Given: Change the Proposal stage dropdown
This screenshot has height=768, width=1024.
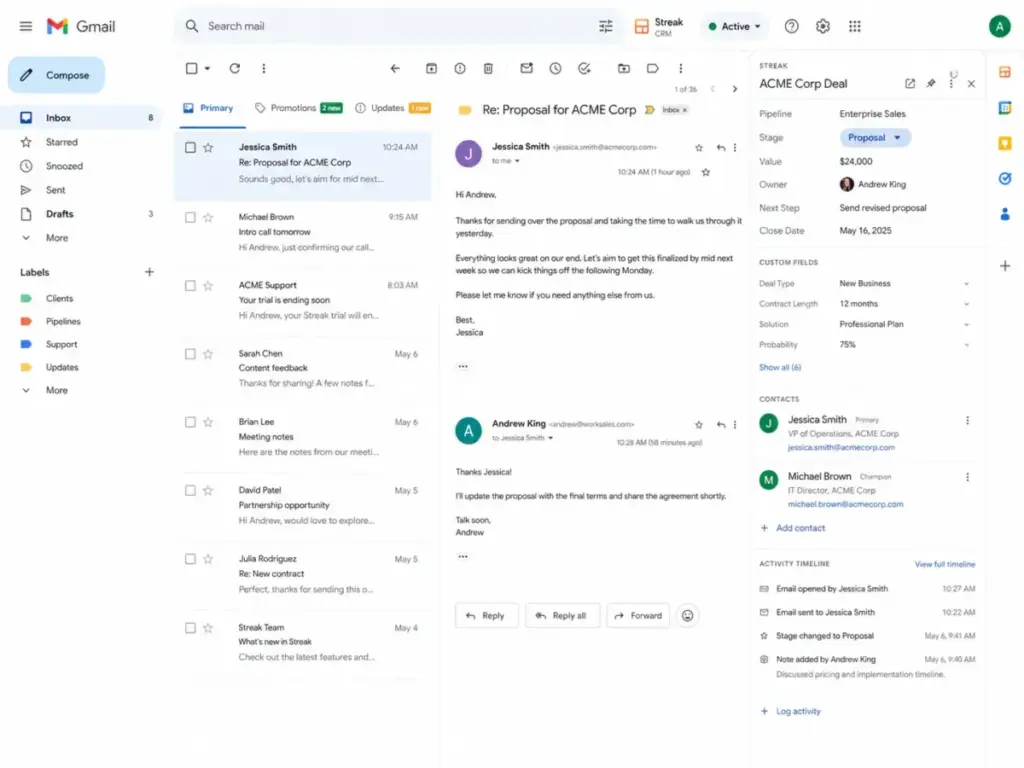Looking at the screenshot, I should tap(874, 137).
